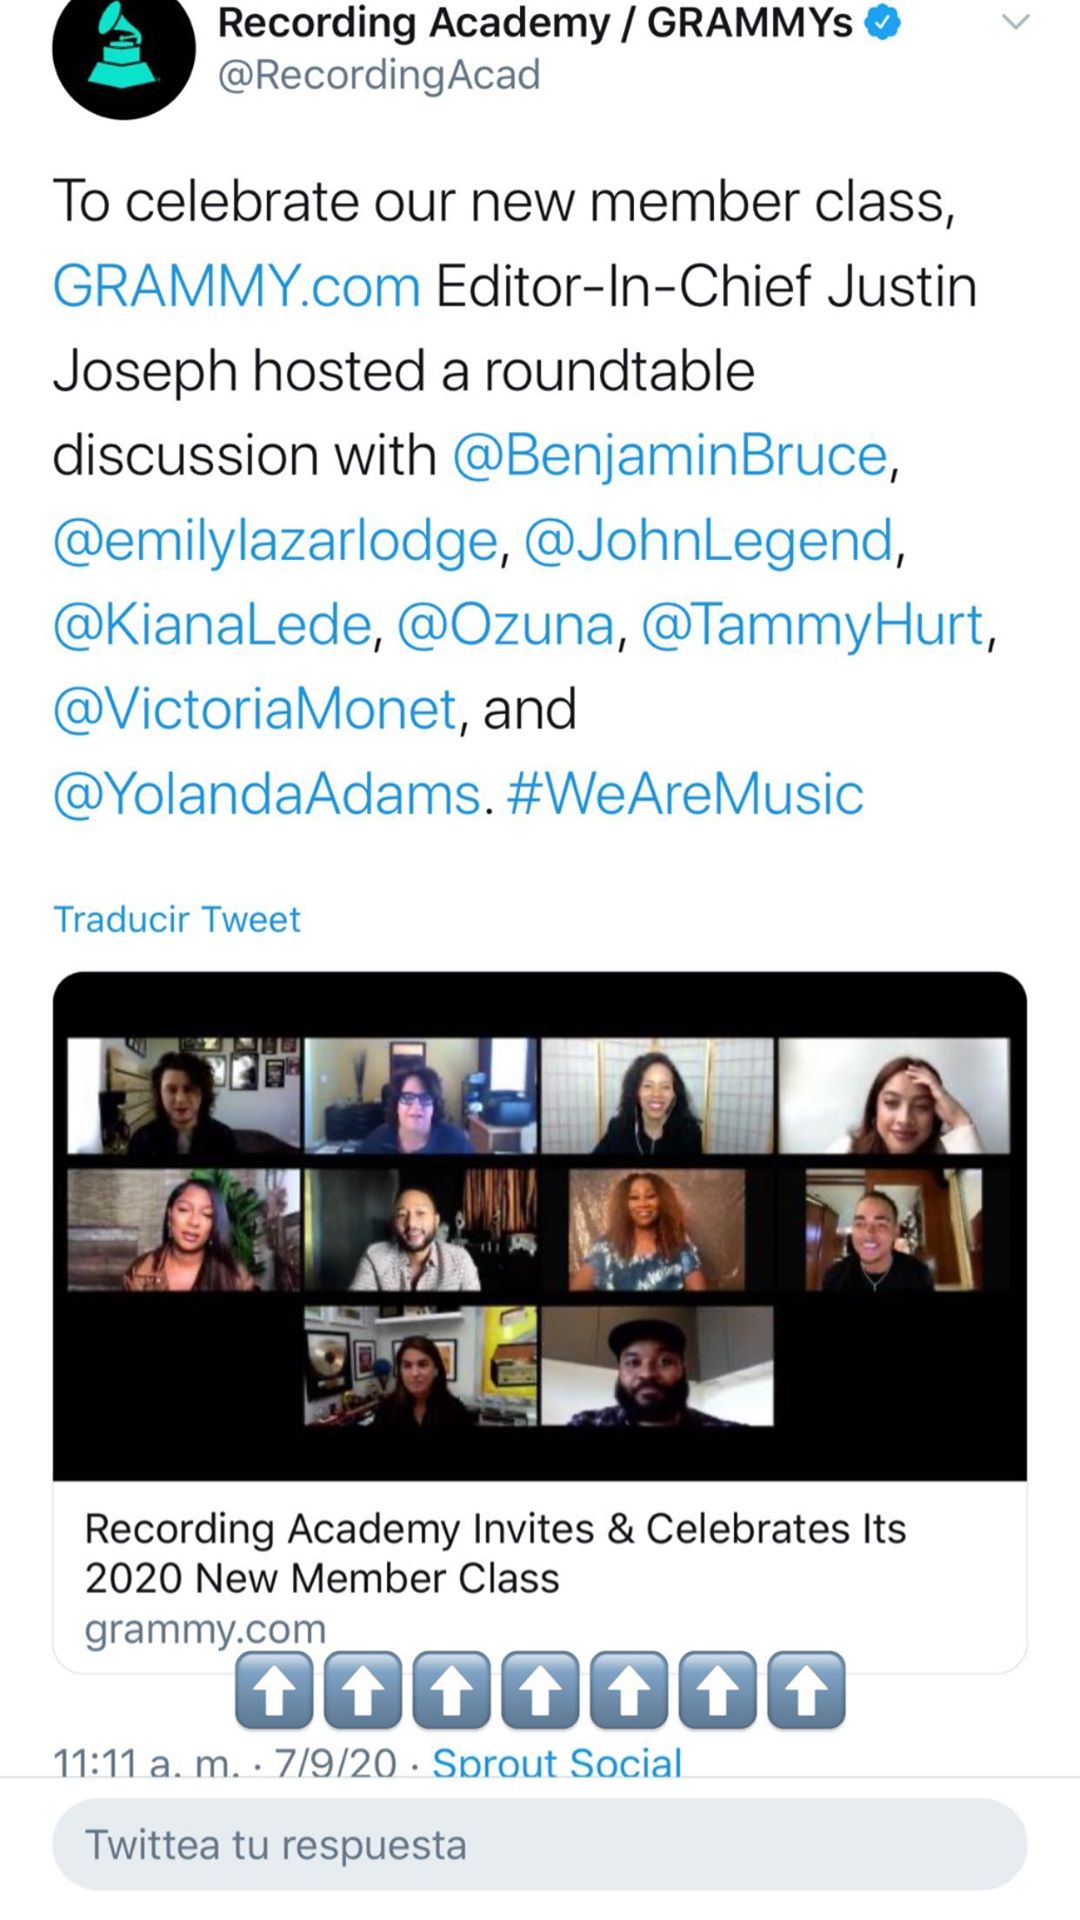Open the Sprout Social source link
The height and width of the screenshot is (1920, 1080).
[556, 1762]
